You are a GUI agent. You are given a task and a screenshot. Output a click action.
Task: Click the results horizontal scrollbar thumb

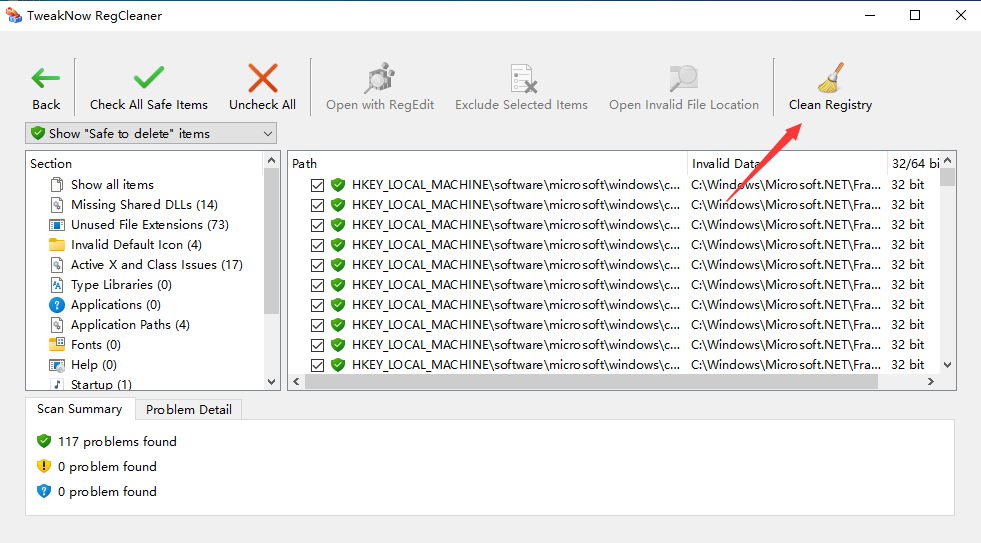[591, 382]
